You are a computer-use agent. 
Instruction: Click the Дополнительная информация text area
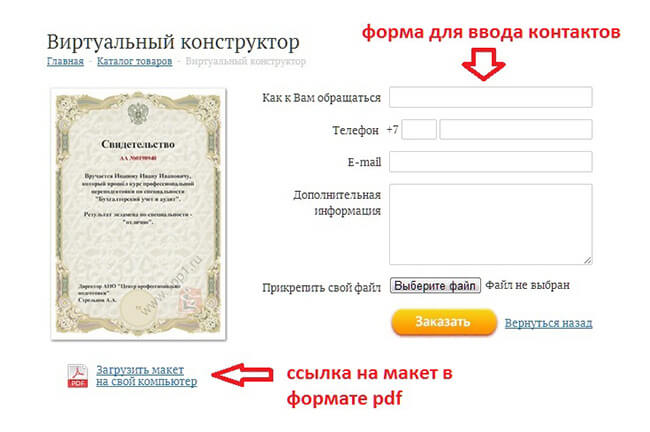pos(490,224)
